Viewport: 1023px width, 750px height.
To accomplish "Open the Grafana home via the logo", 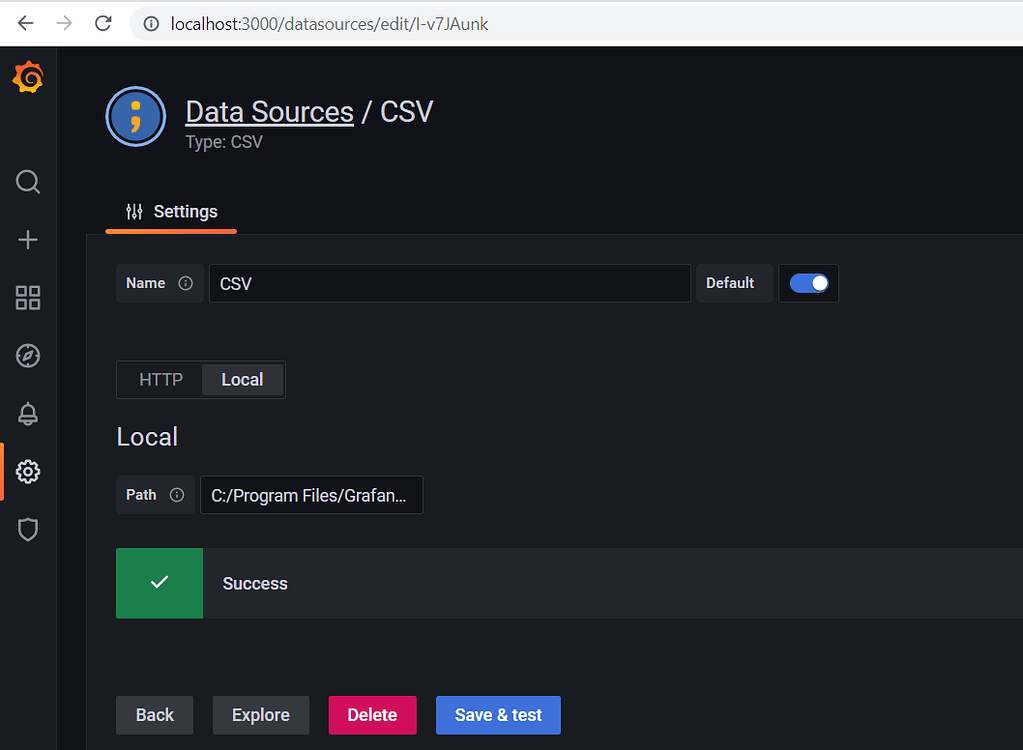I will point(27,77).
